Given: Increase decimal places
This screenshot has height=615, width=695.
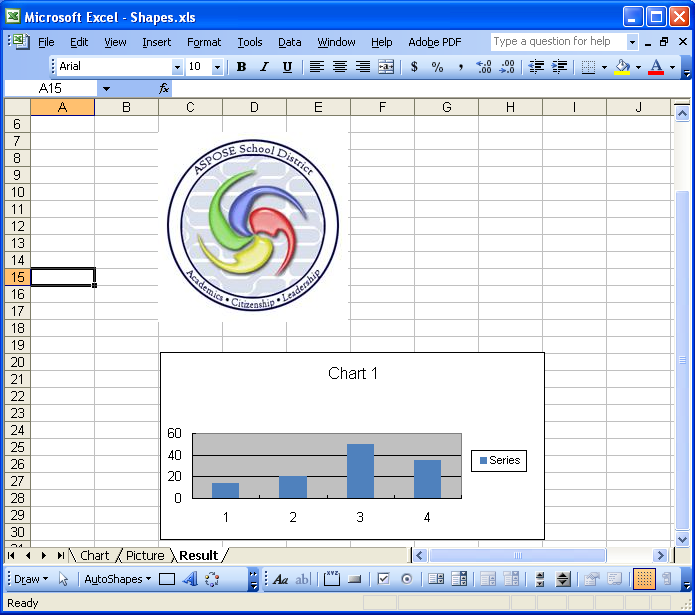Looking at the screenshot, I should (x=484, y=67).
